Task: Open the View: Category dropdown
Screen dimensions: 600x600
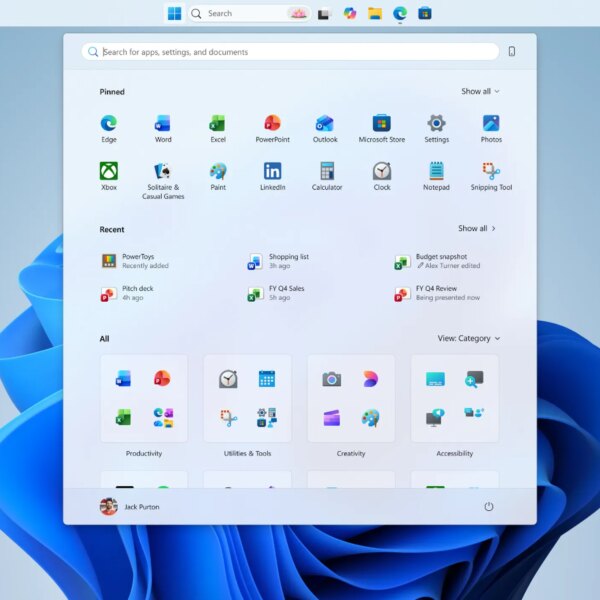Action: [469, 338]
